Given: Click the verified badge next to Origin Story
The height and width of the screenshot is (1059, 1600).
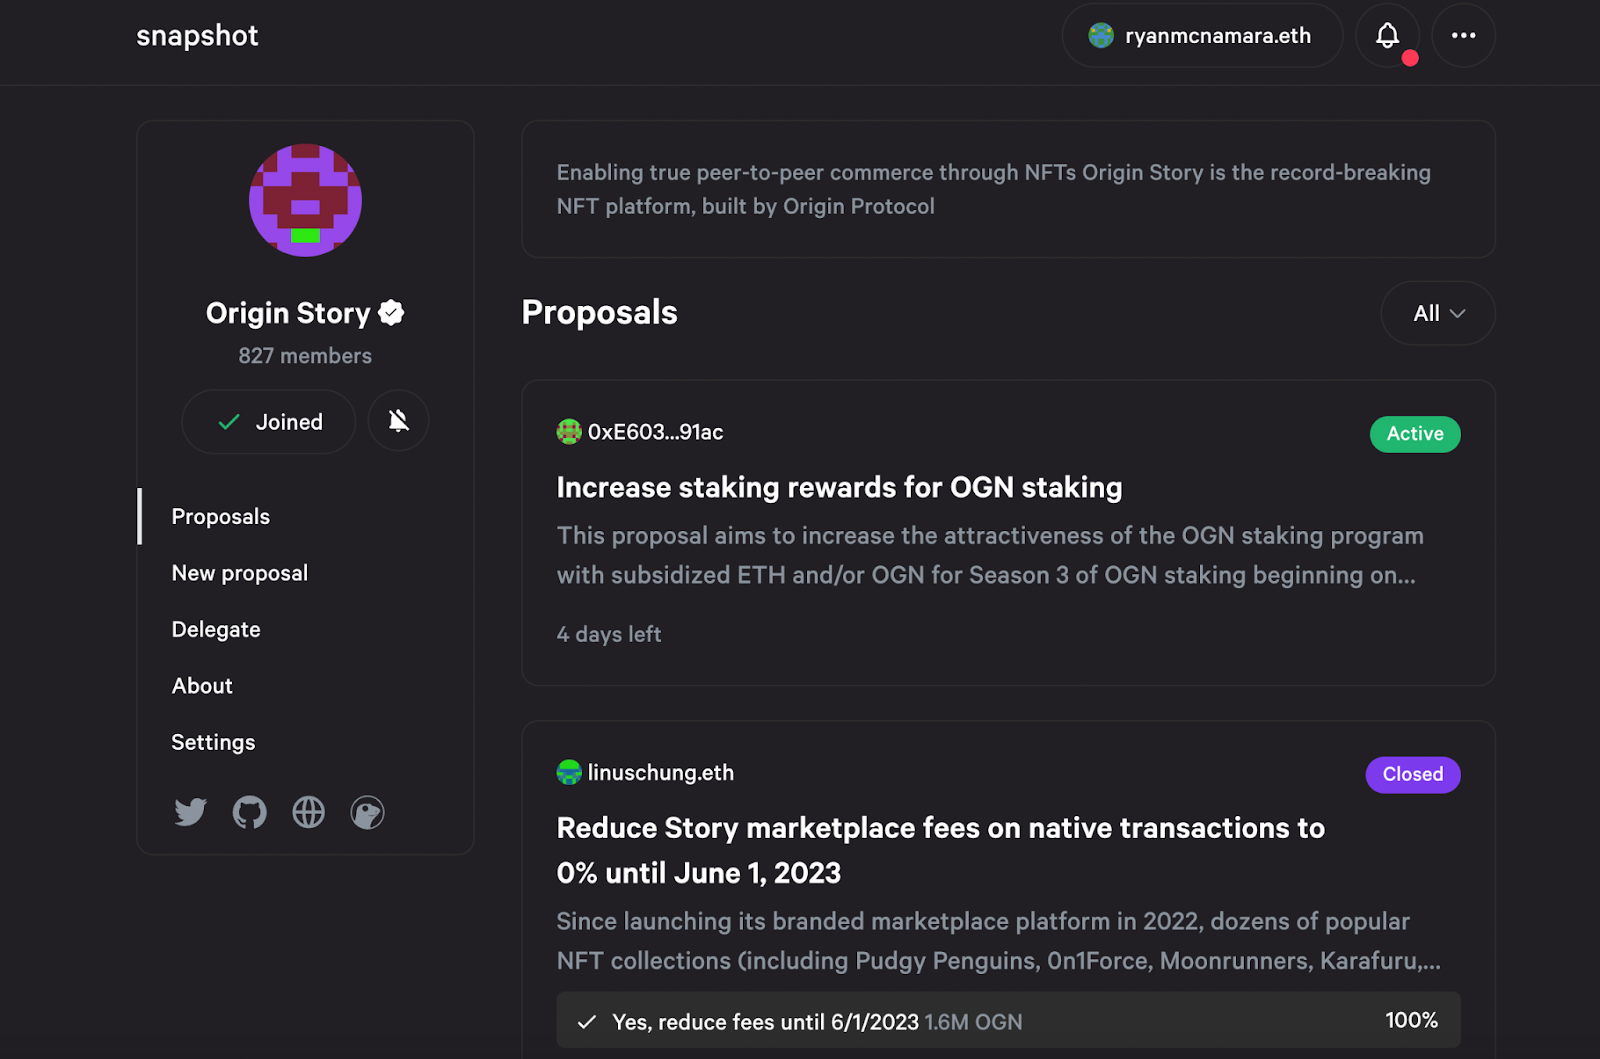Looking at the screenshot, I should [x=391, y=313].
